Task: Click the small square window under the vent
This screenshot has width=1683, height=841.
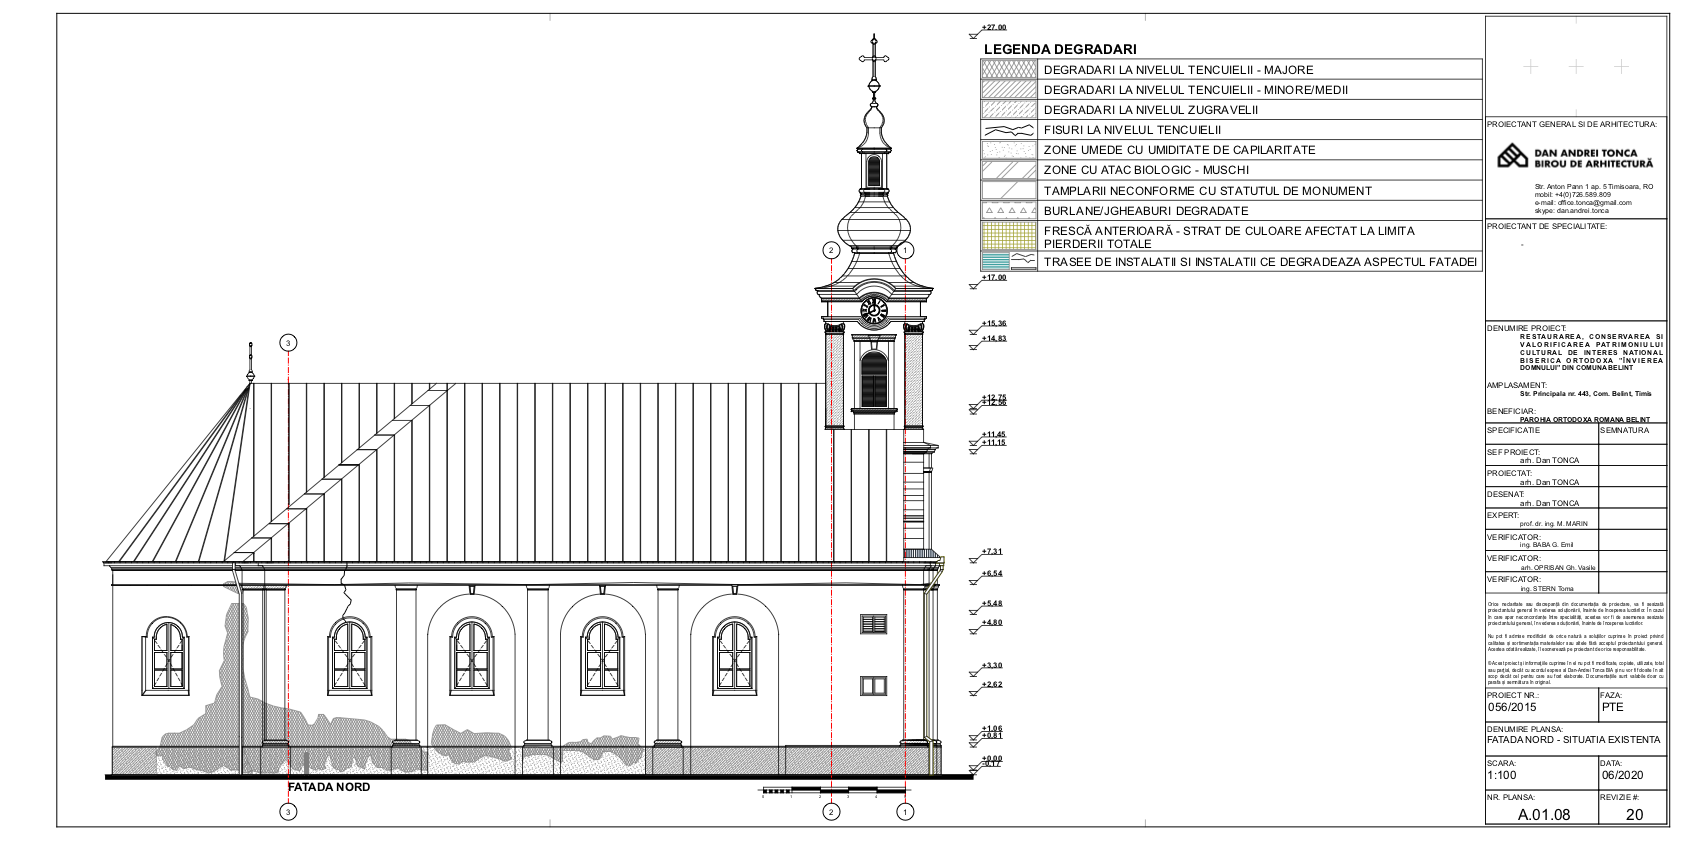Action: 874,686
